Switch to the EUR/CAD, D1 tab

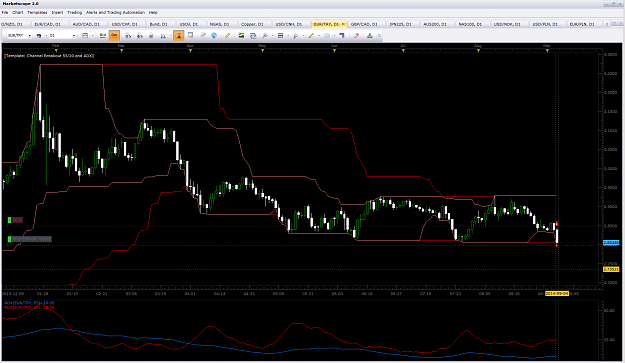[x=47, y=24]
